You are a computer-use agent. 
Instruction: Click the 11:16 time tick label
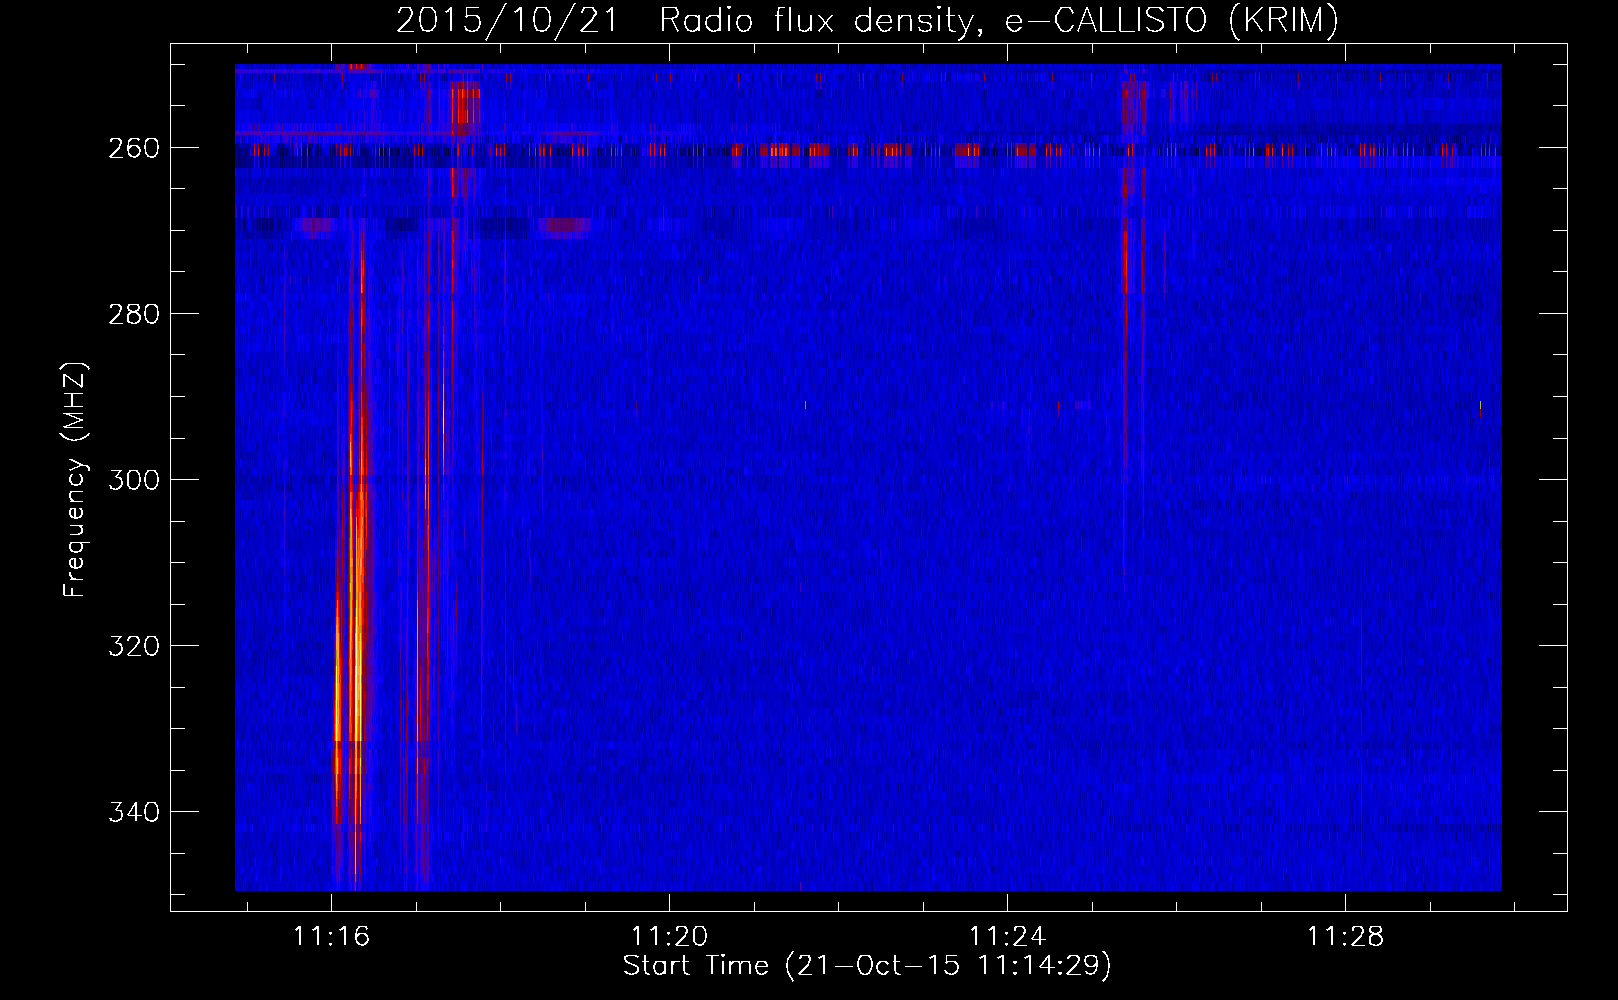click(331, 936)
